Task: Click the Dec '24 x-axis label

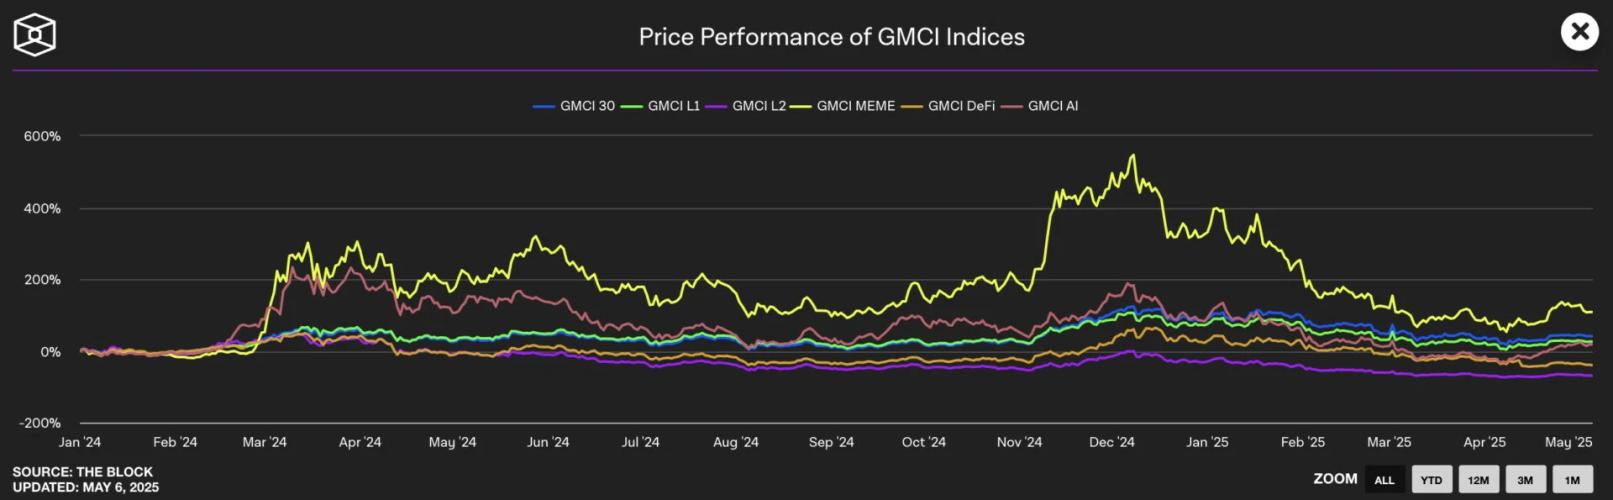Action: point(1112,442)
